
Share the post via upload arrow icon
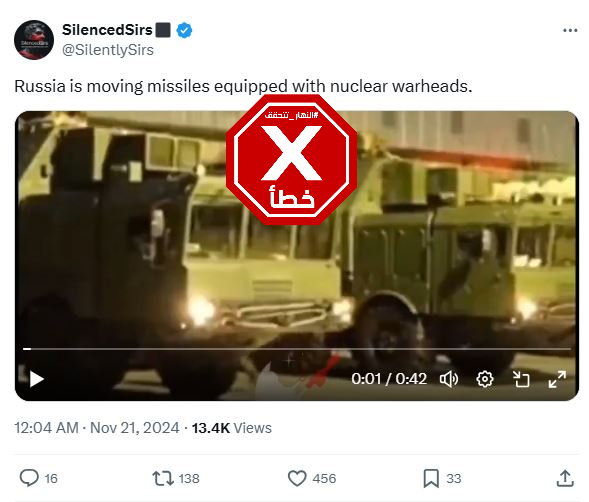(565, 478)
